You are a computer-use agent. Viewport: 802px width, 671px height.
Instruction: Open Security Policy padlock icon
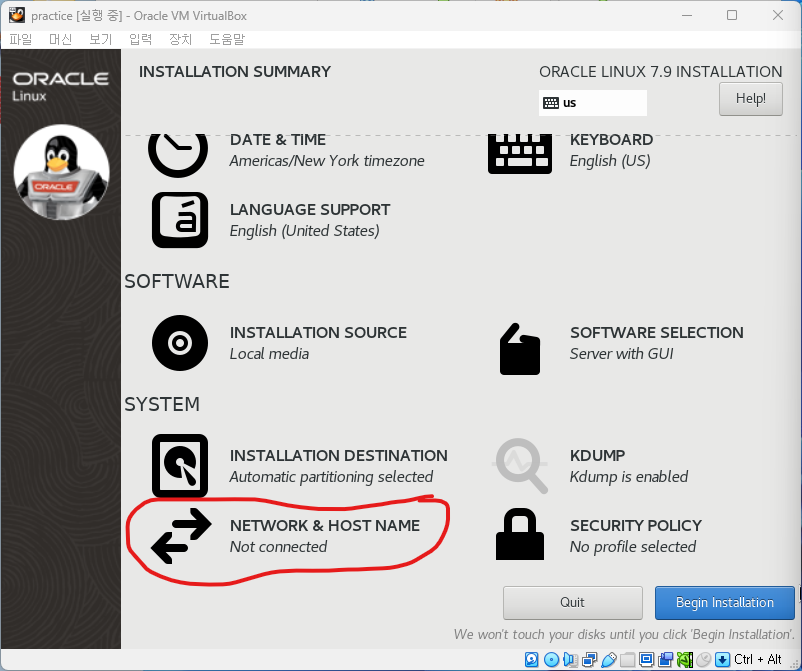click(x=520, y=534)
